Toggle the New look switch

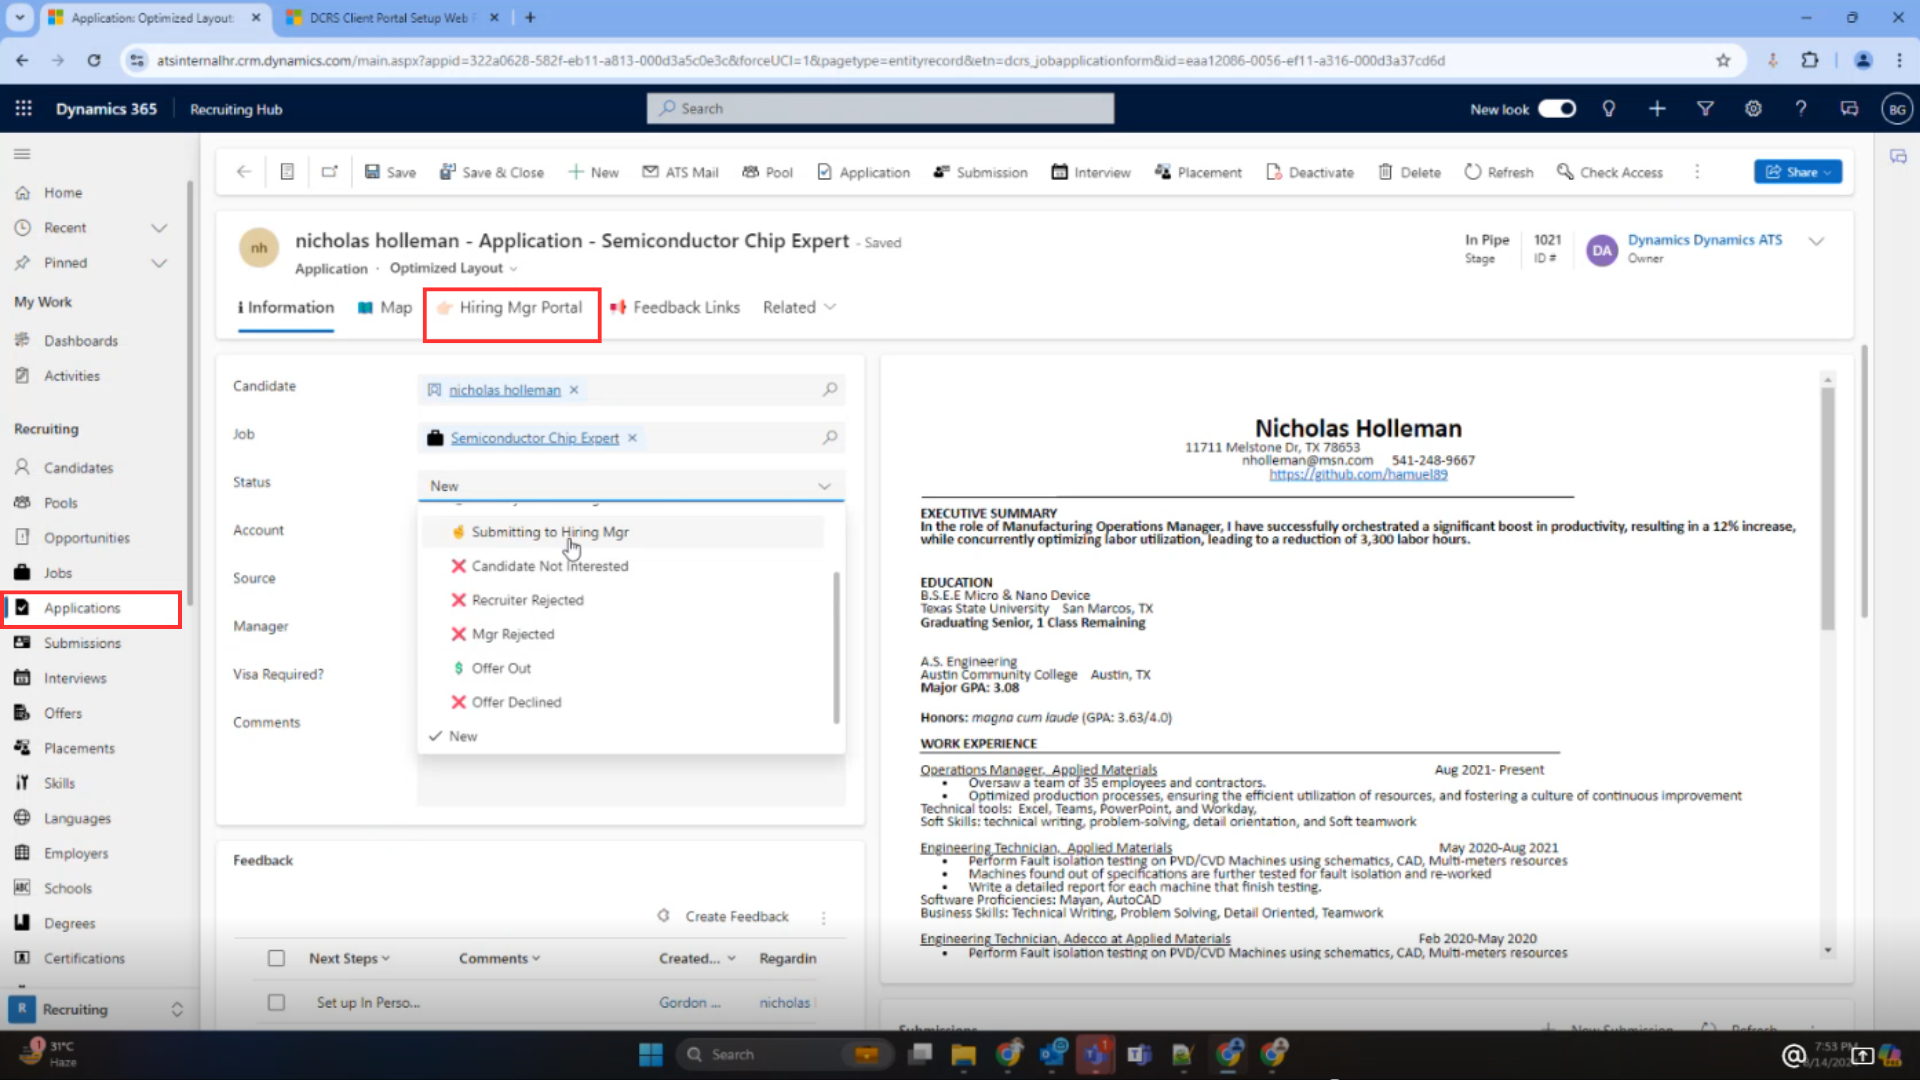1557,109
